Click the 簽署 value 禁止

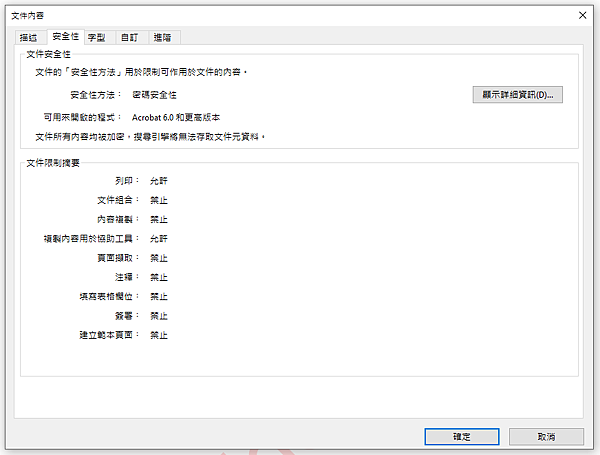(x=159, y=316)
